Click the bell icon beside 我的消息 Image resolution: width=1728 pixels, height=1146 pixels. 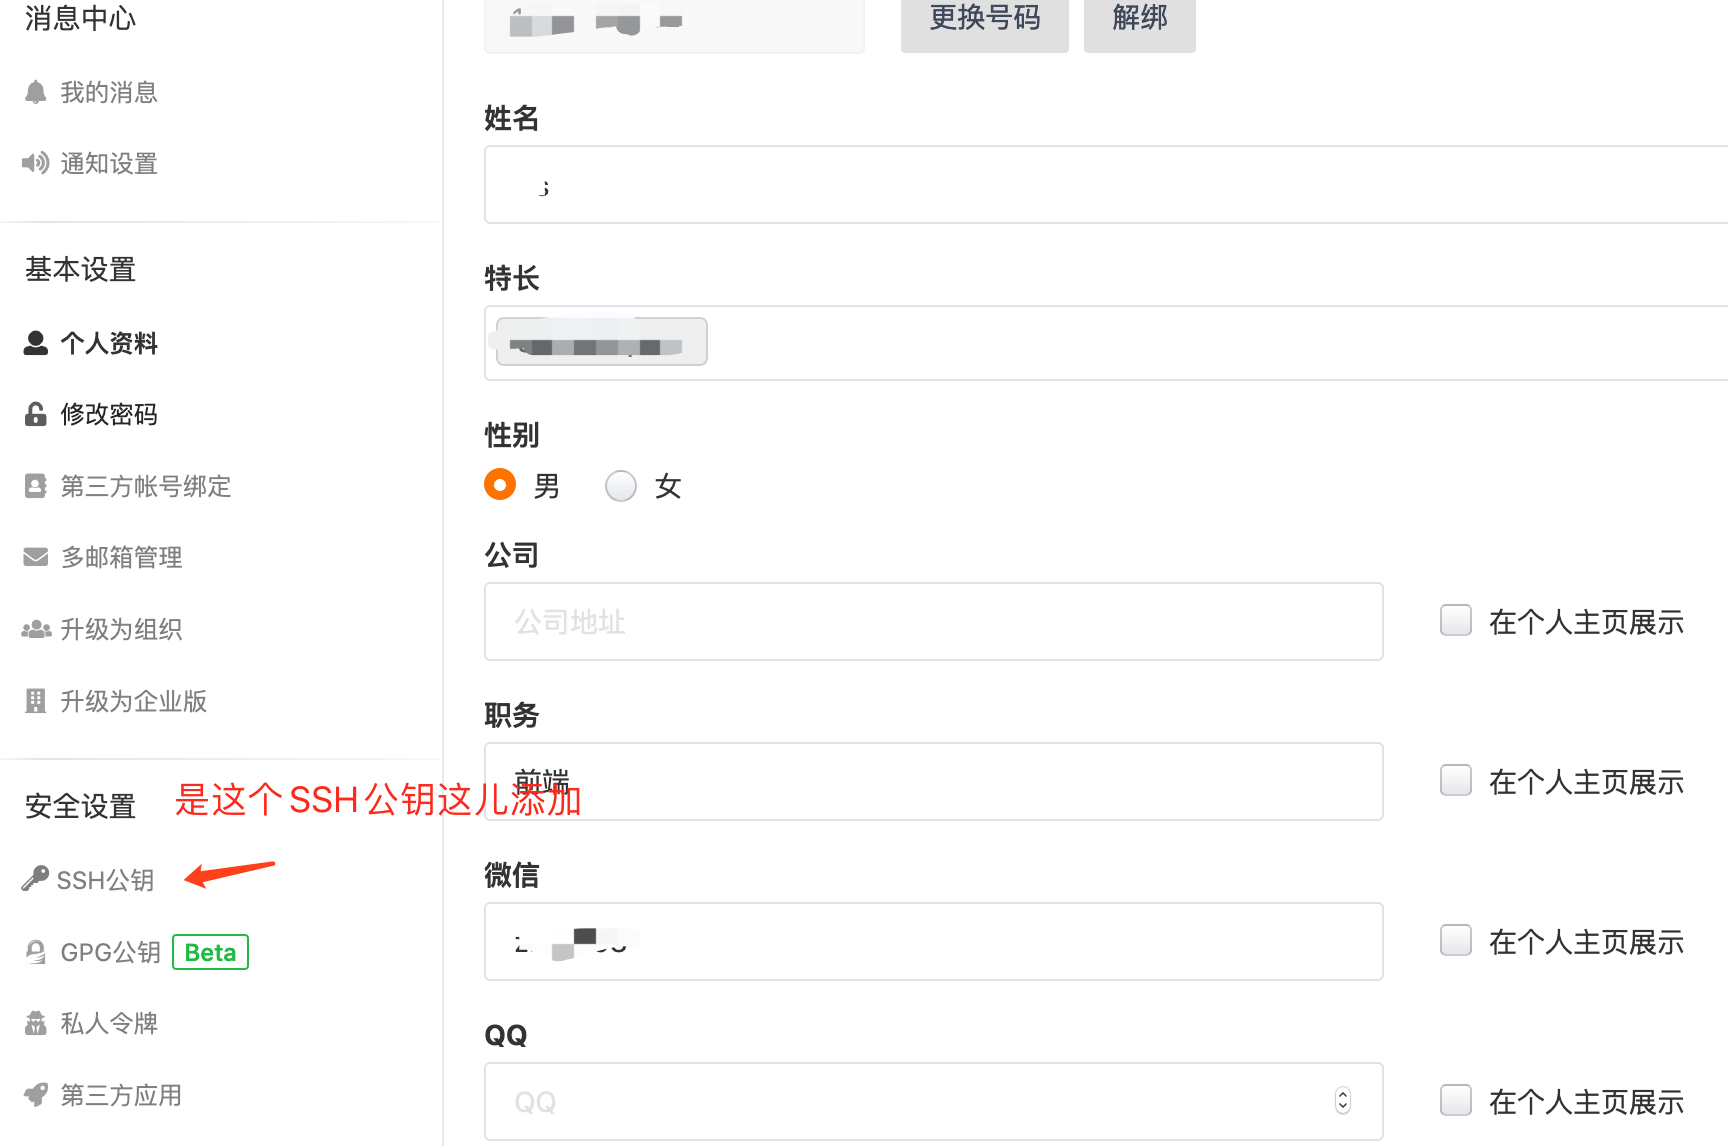[x=36, y=92]
